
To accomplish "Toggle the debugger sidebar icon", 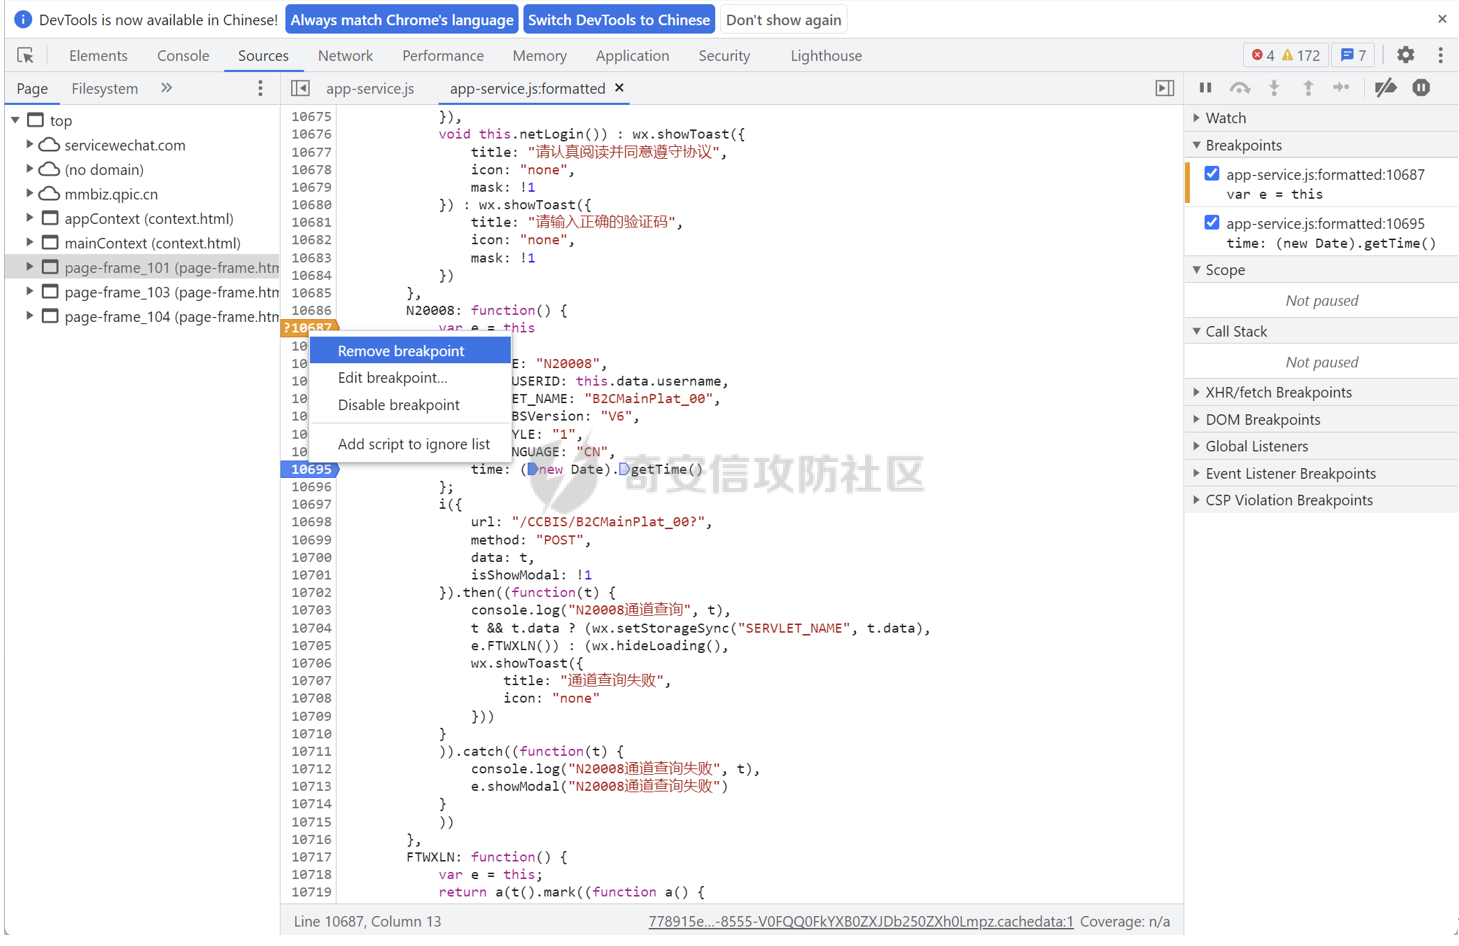I will 1165,88.
